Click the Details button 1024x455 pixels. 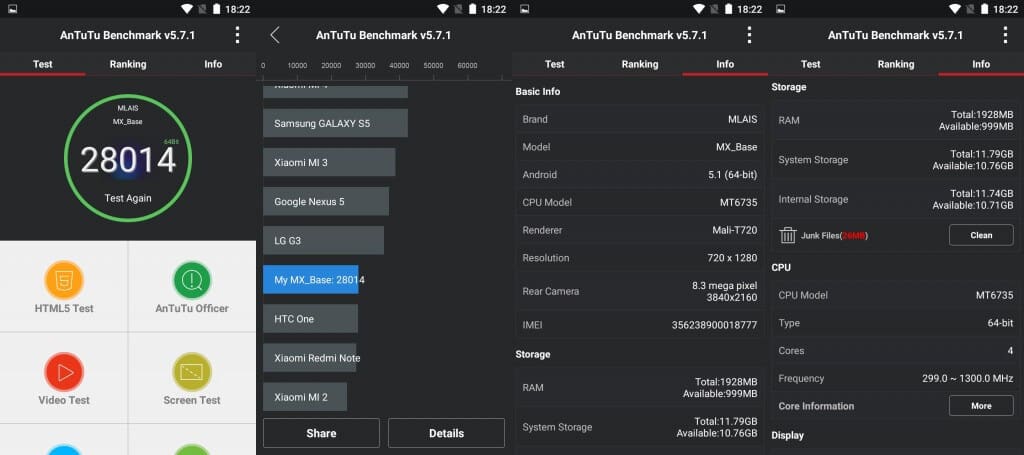click(x=447, y=433)
